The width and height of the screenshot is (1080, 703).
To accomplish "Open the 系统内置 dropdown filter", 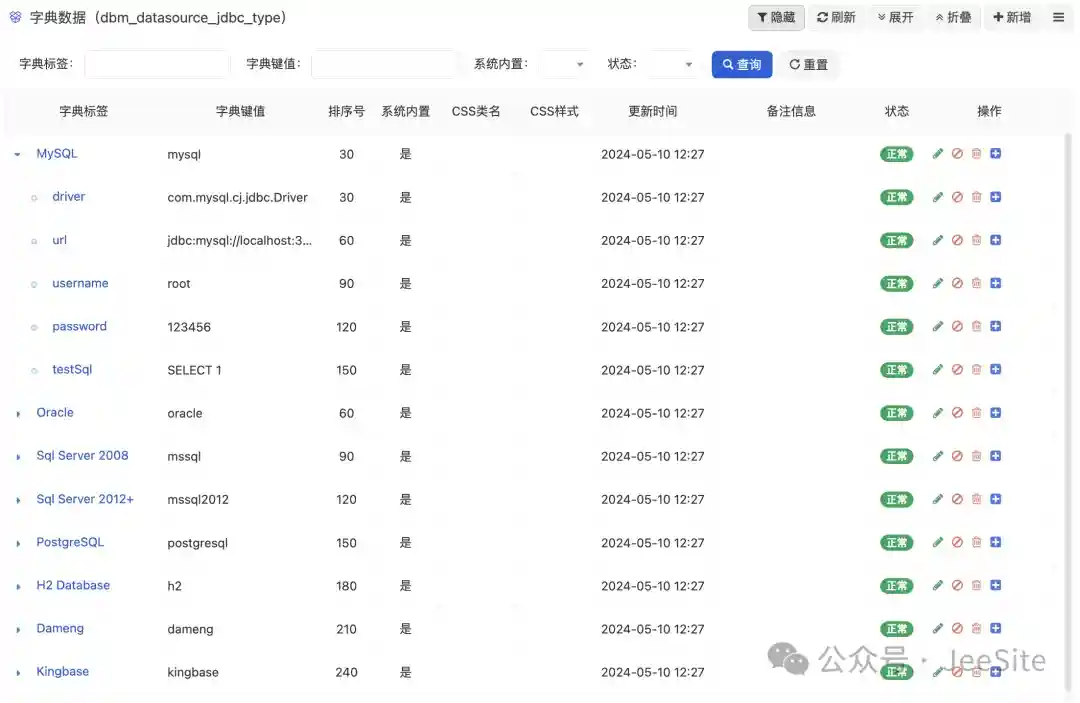I will (563, 65).
